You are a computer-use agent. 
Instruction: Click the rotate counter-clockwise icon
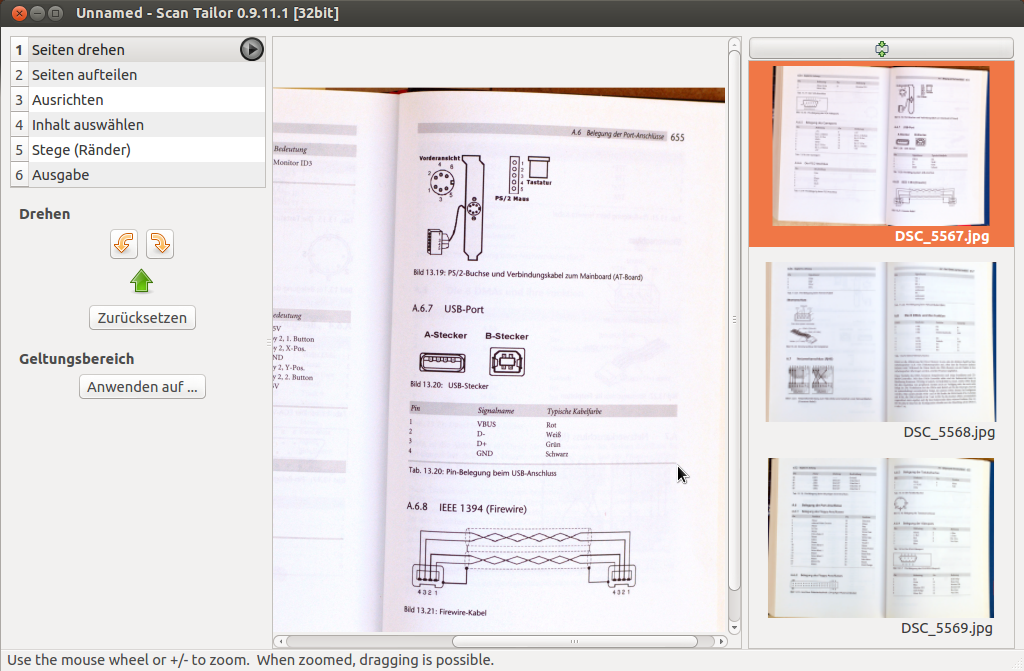(x=124, y=243)
